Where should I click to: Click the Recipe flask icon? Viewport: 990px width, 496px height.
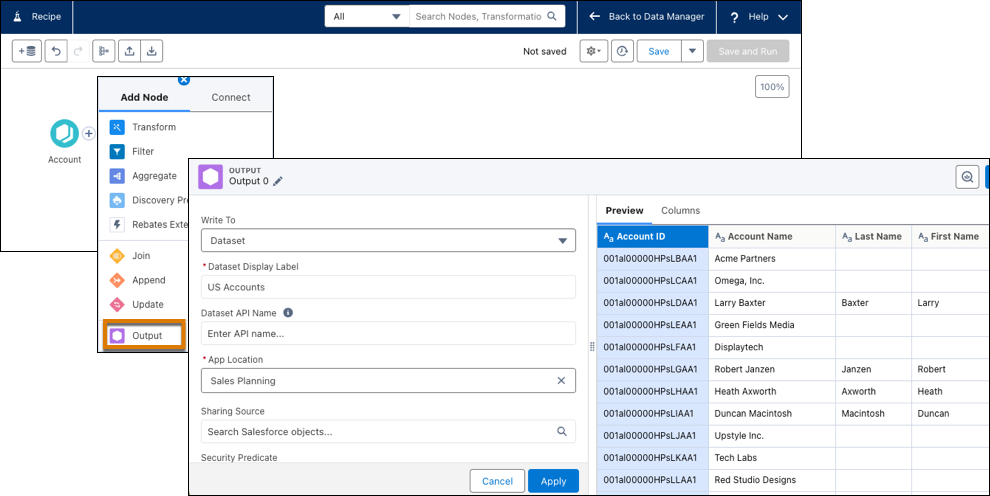(17, 16)
